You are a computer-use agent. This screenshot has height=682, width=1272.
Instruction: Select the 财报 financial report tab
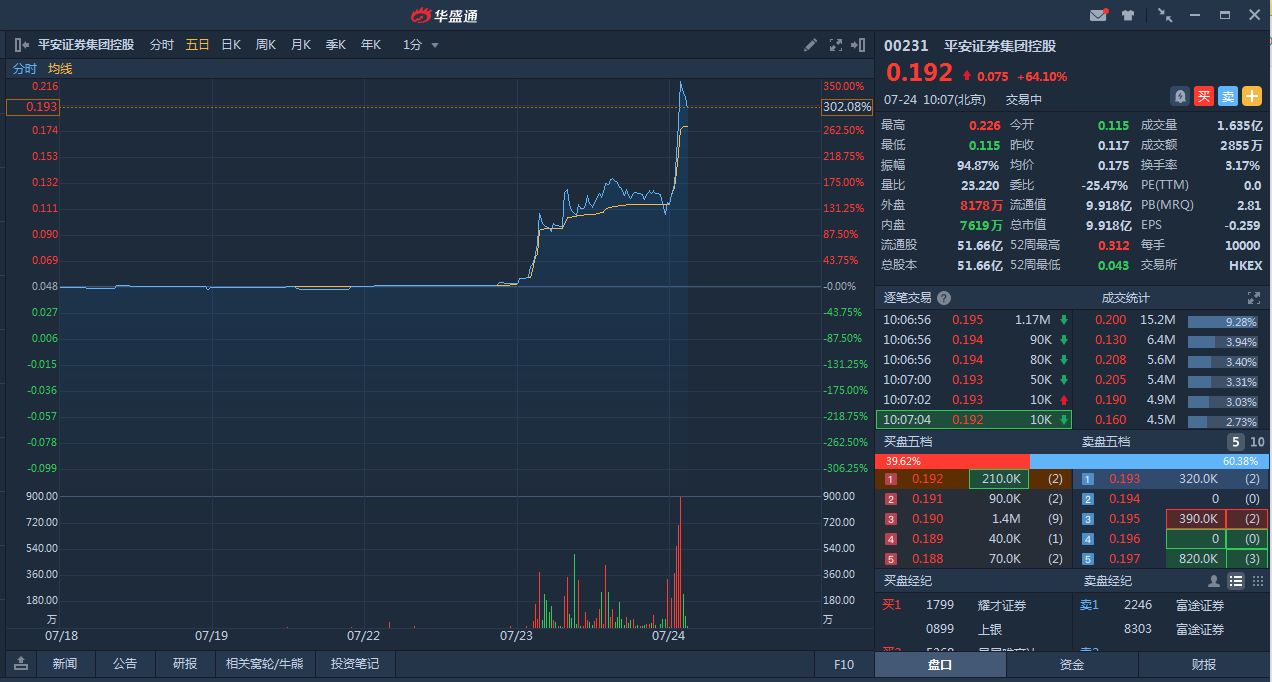[x=1204, y=664]
